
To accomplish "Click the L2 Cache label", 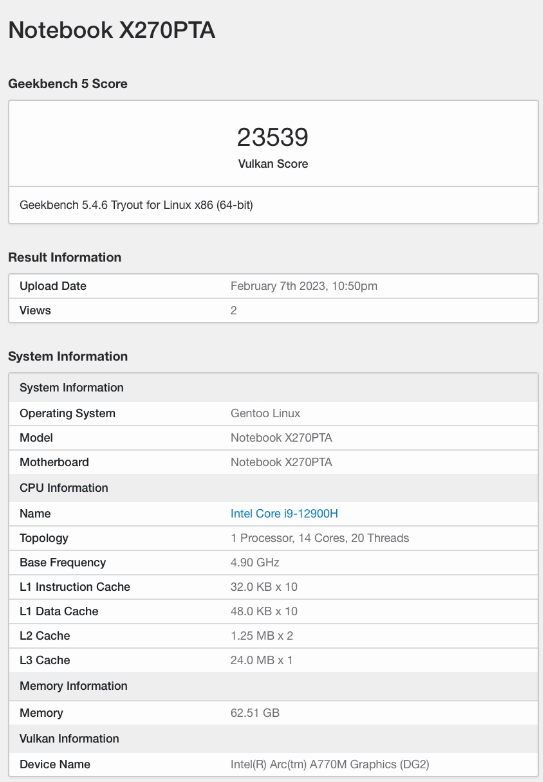I will click(x=45, y=636).
